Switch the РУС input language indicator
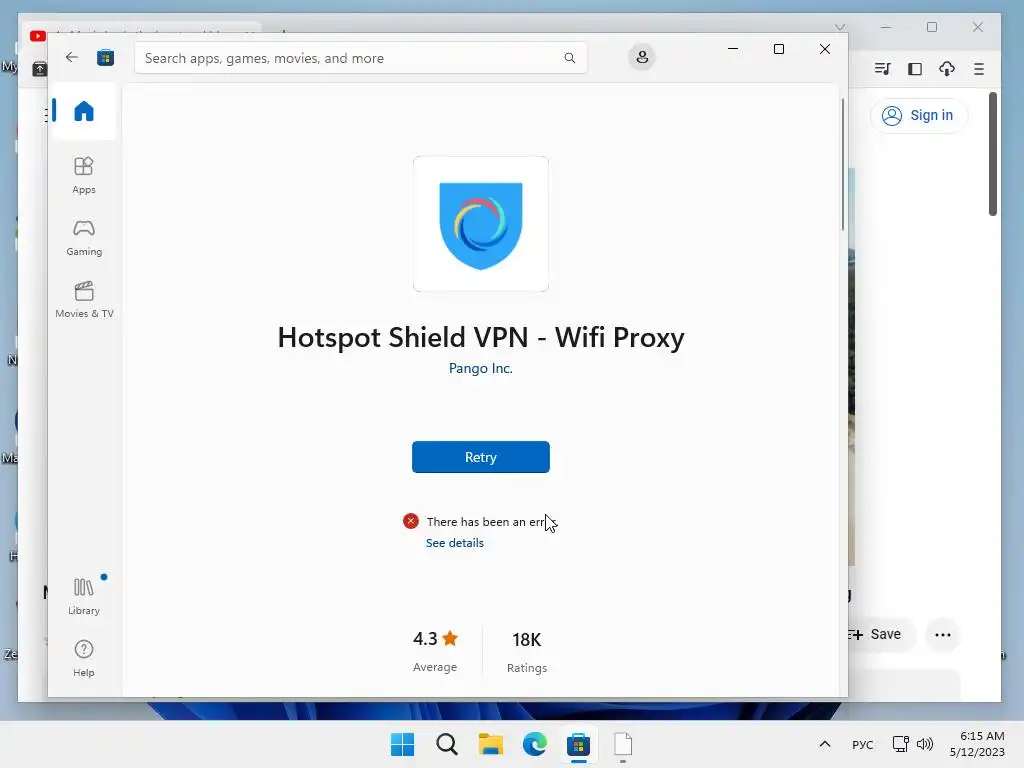 tap(863, 744)
